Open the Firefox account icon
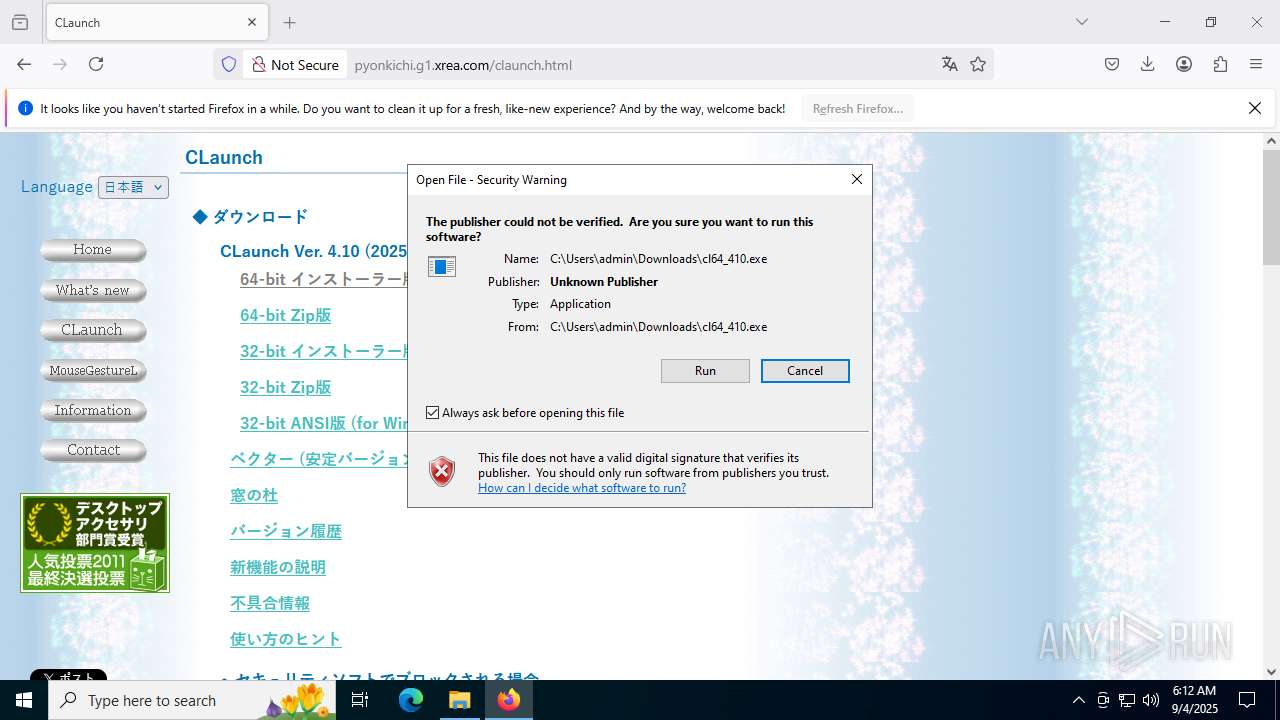The image size is (1280, 720). [x=1184, y=64]
